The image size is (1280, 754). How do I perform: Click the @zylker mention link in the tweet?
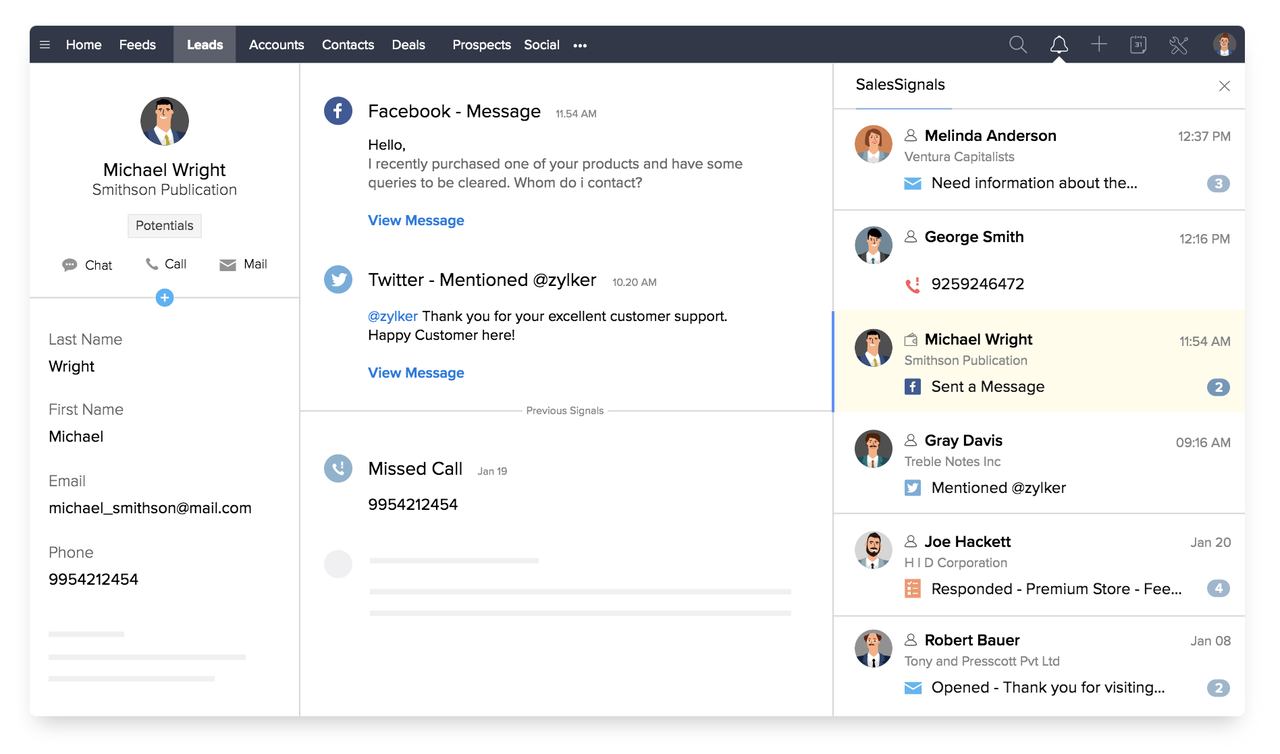point(393,316)
